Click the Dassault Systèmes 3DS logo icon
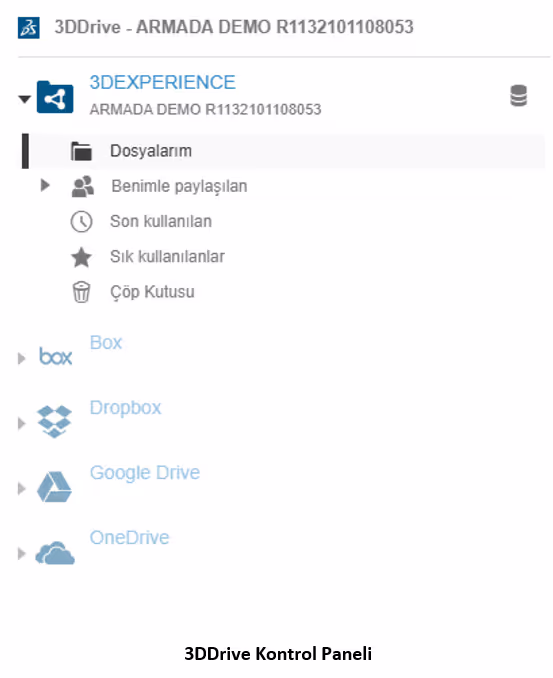Image resolution: width=553 pixels, height=678 pixels. tap(29, 28)
